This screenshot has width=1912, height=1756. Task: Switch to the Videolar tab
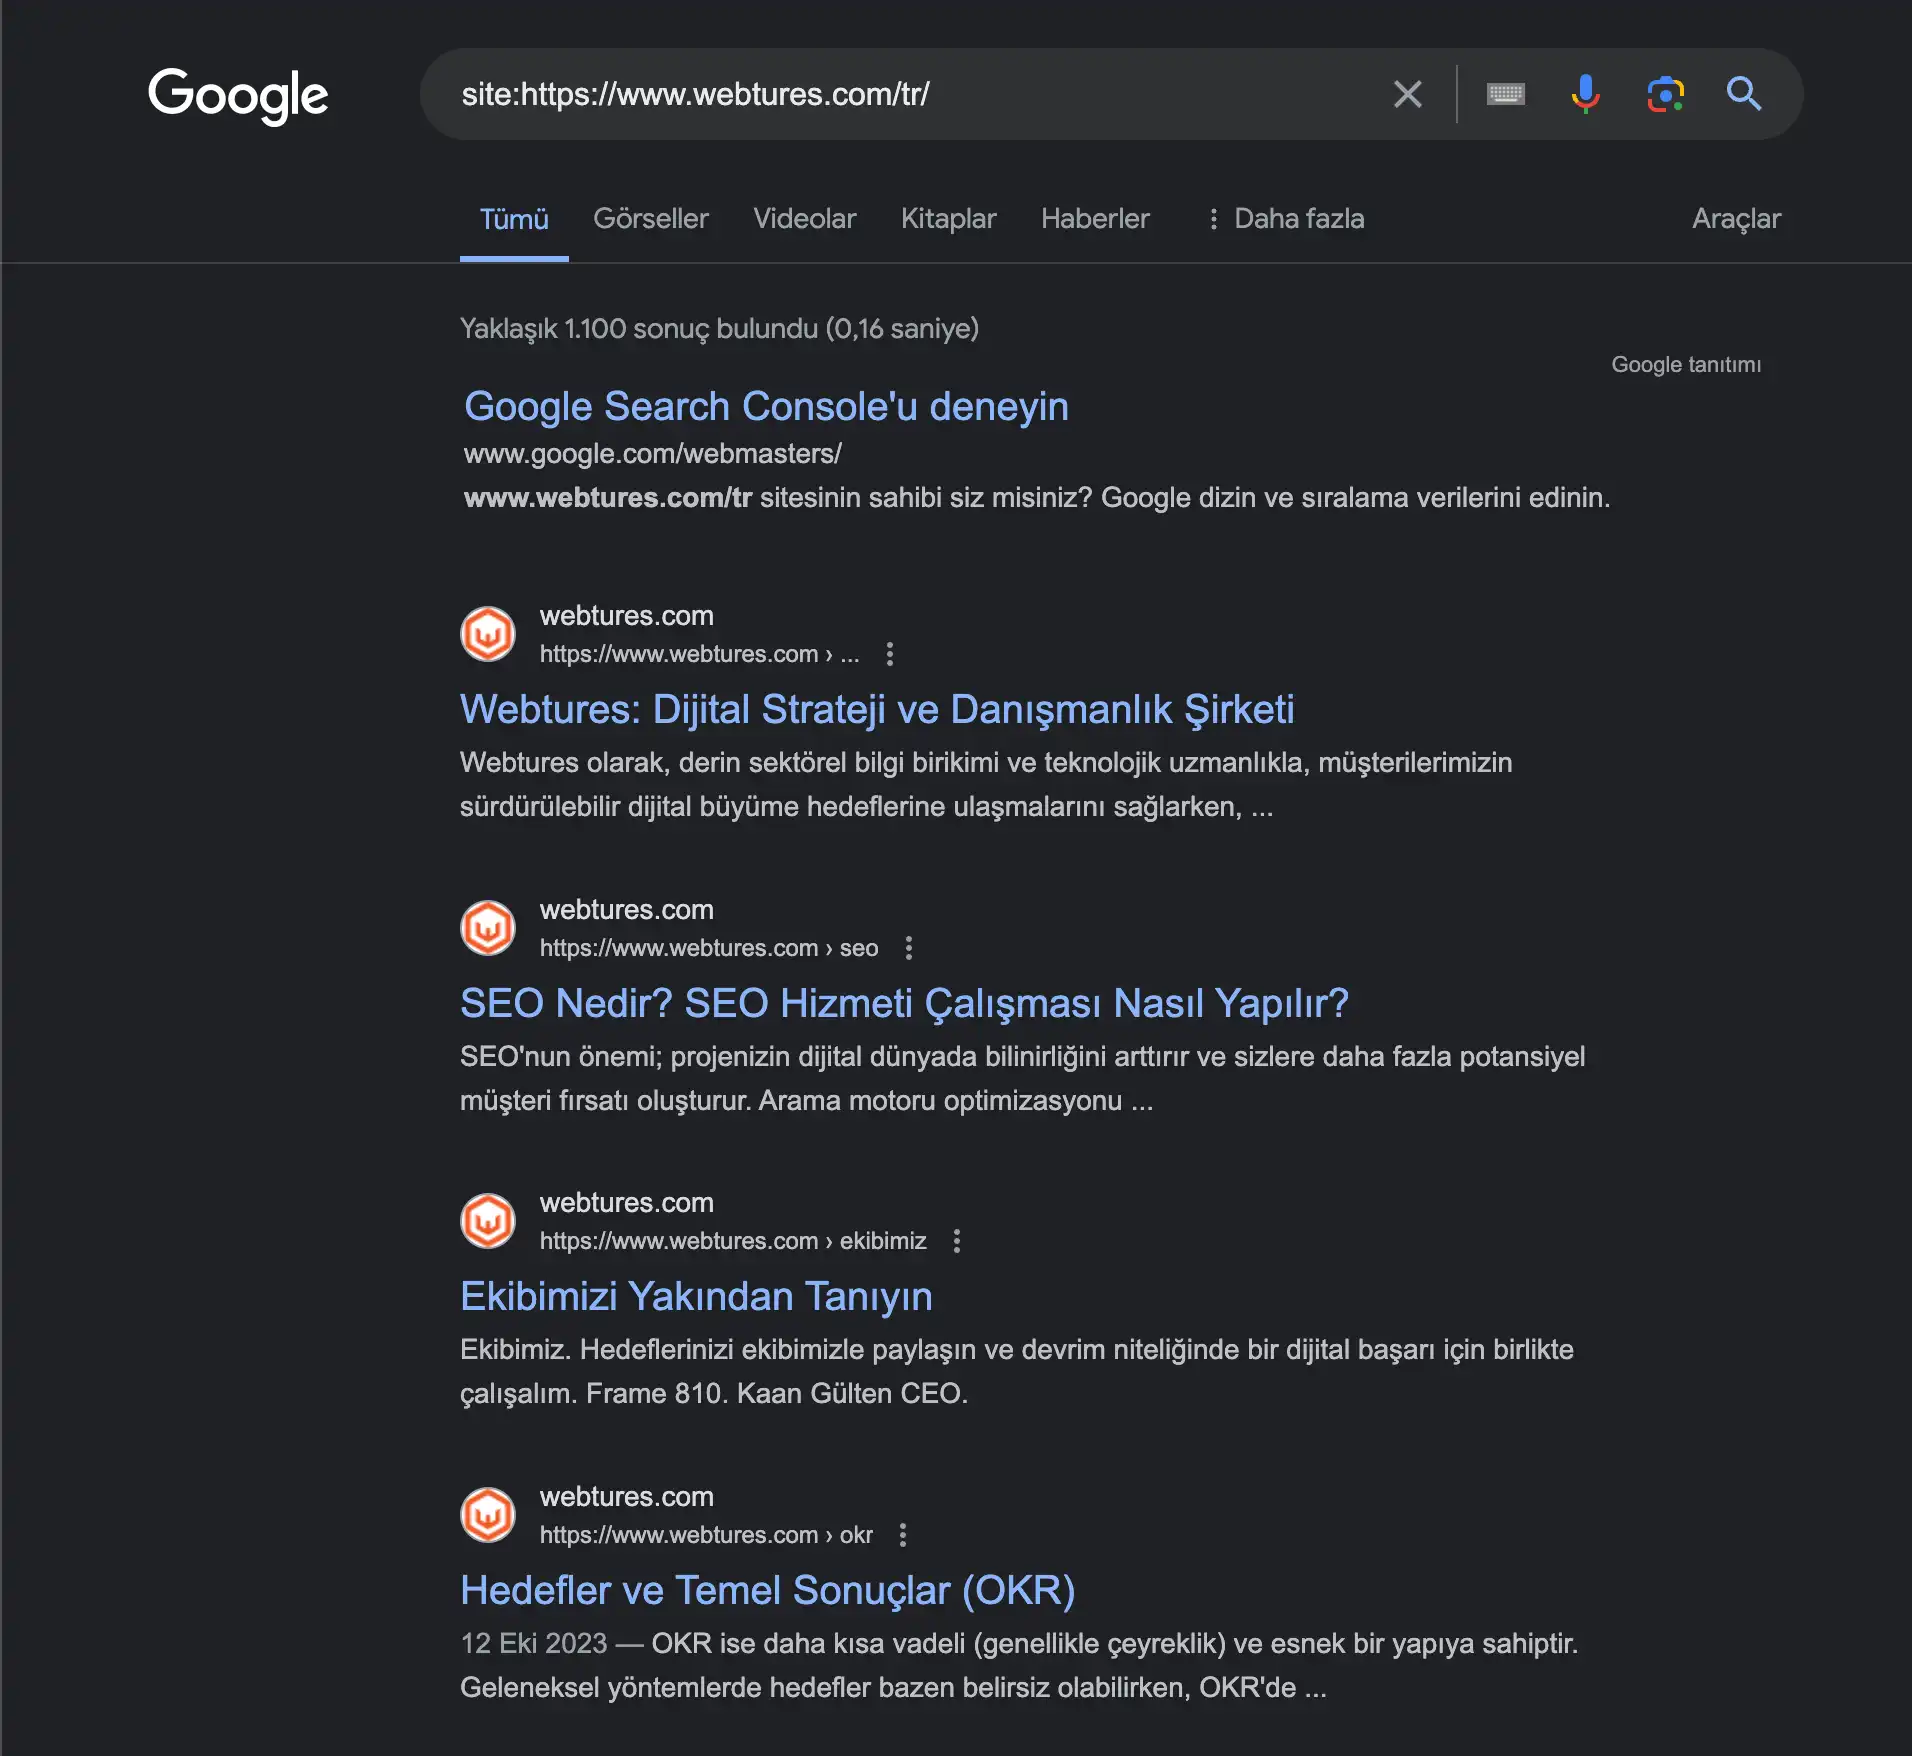click(x=804, y=219)
